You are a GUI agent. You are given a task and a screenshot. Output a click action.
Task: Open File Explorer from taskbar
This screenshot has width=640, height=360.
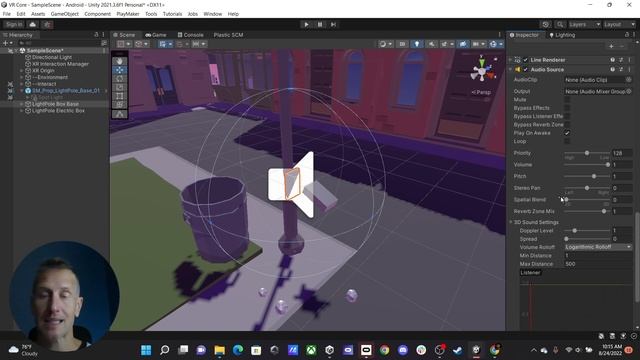point(219,350)
